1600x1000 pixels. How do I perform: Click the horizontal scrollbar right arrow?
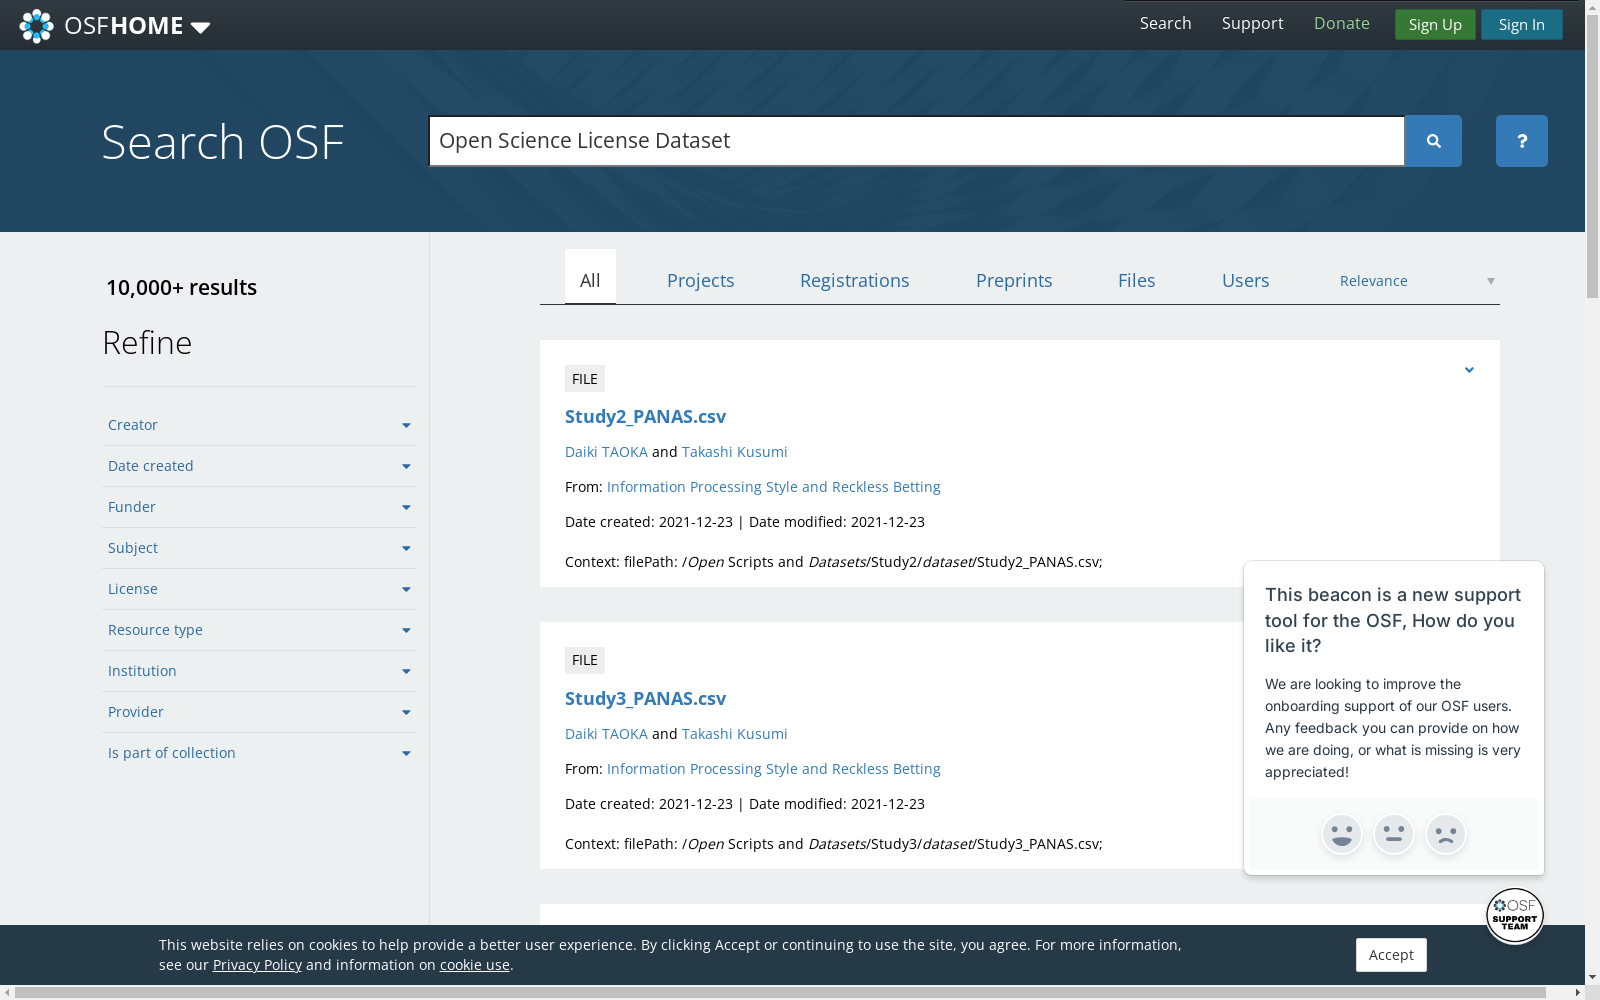(x=1578, y=993)
